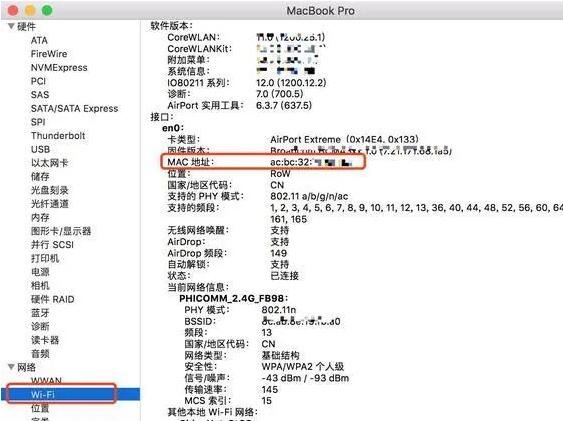Image resolution: width=563 pixels, height=421 pixels.
Task: Select PCI hardware item
Action: 38,81
